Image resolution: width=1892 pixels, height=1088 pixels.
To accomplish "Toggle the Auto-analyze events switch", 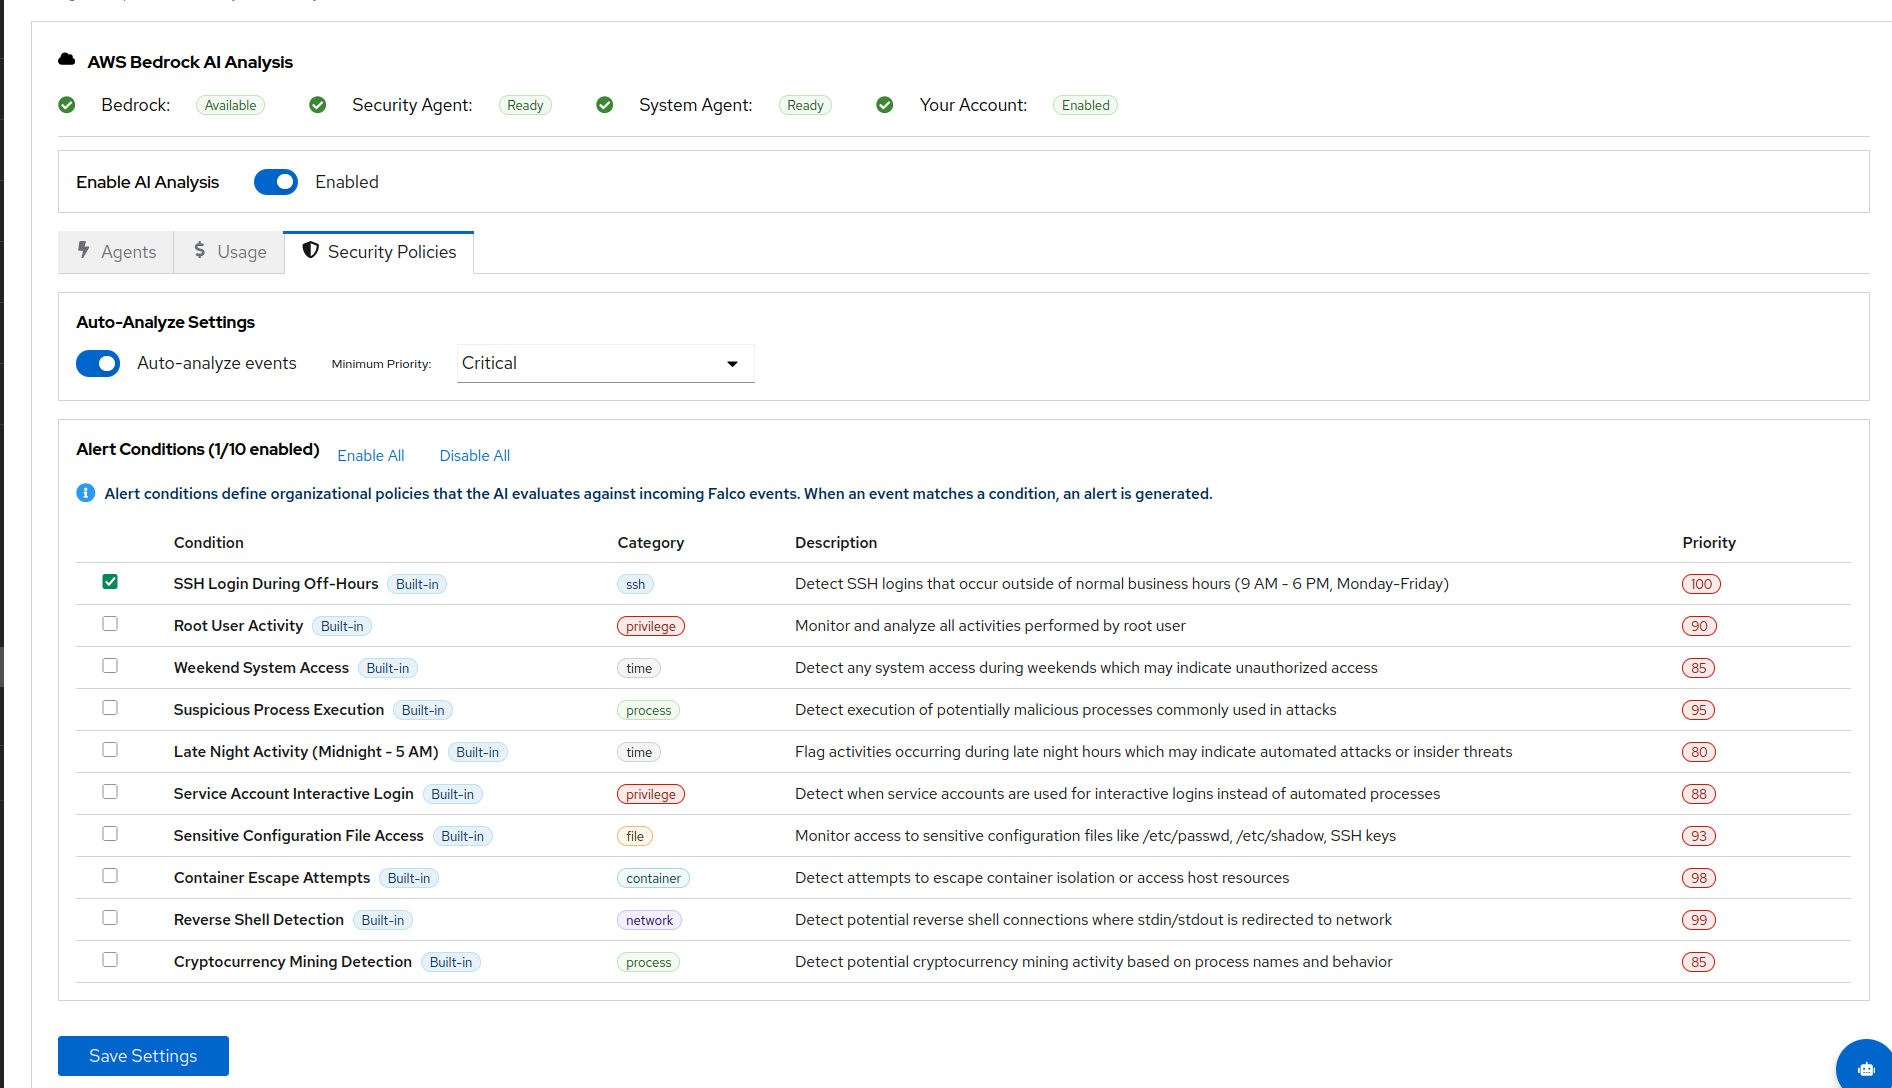I will point(98,363).
